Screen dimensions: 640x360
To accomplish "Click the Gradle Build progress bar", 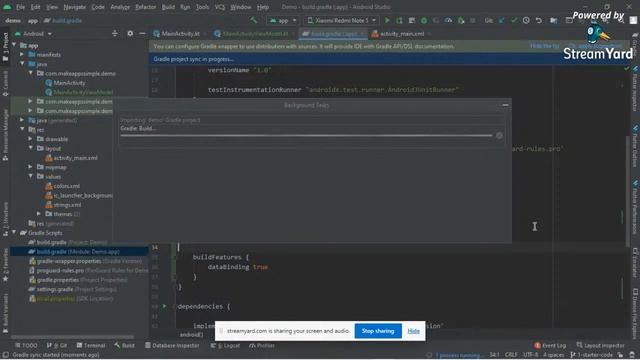I will [x=306, y=136].
